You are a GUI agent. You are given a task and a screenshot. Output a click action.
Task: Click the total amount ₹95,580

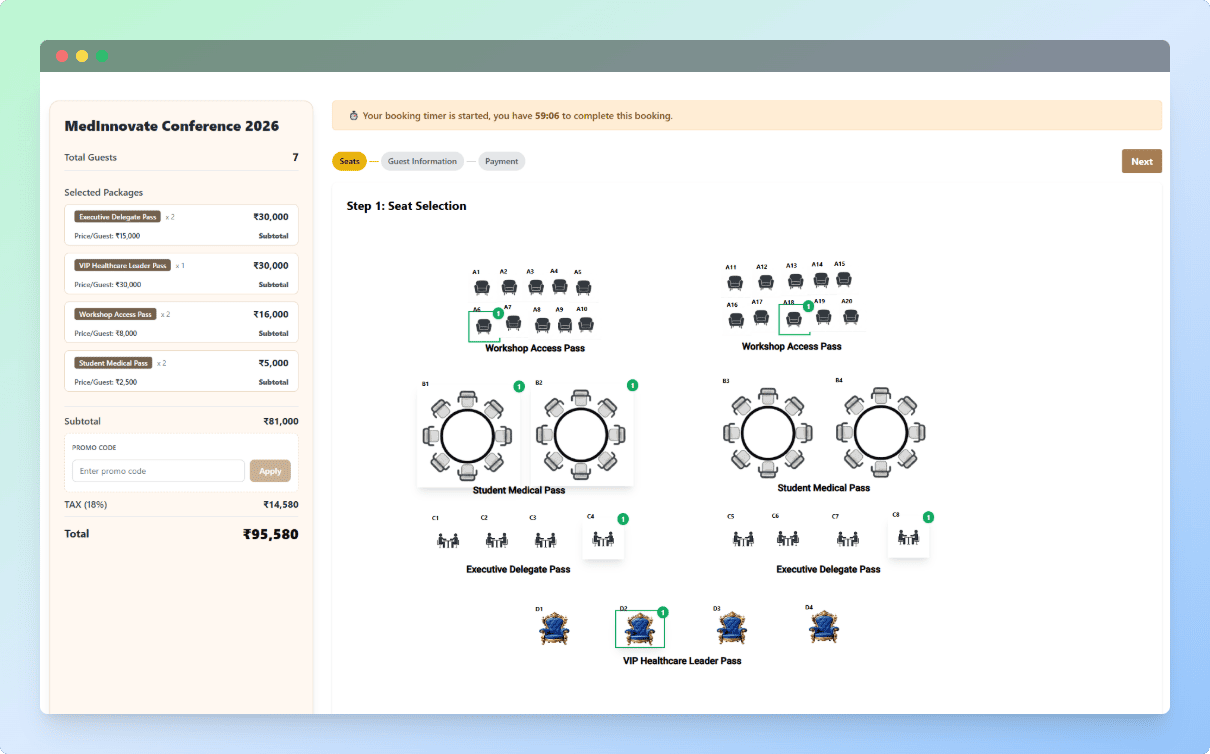(270, 534)
